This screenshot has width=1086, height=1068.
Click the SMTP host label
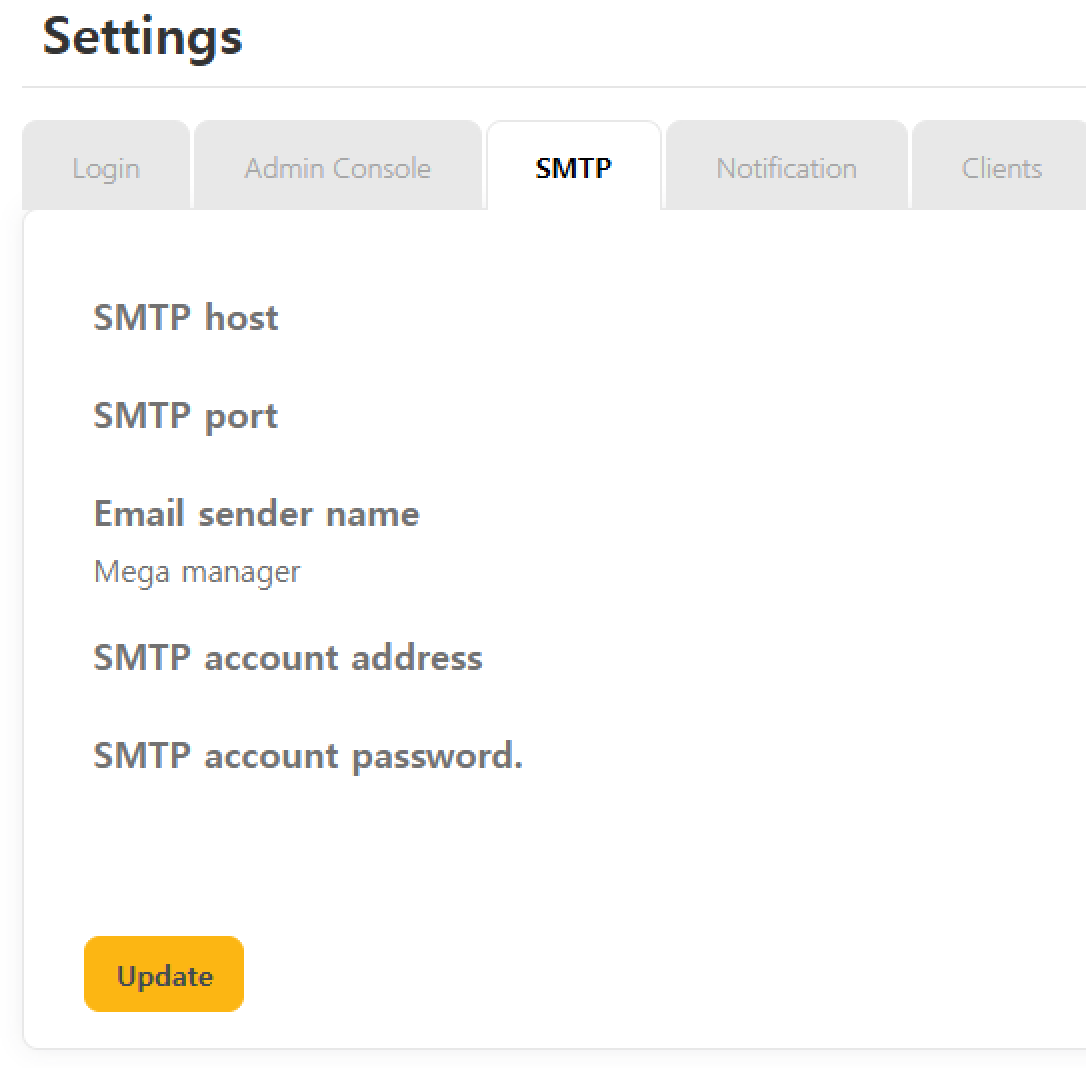point(186,318)
